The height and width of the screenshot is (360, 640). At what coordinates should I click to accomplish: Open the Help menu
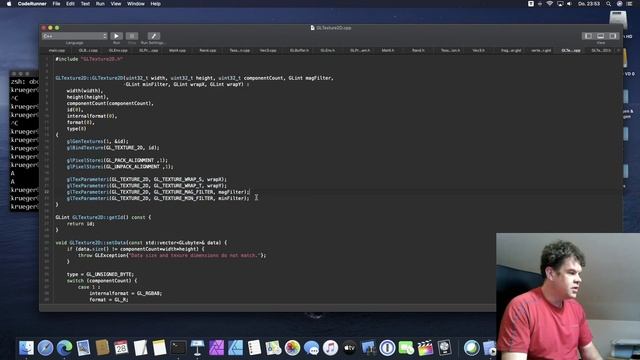click(x=156, y=4)
